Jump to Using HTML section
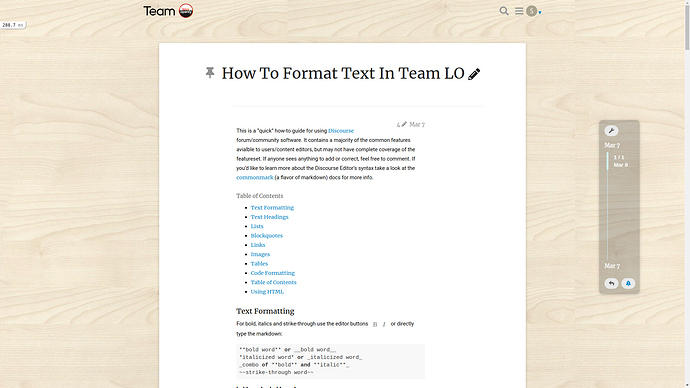 (267, 292)
